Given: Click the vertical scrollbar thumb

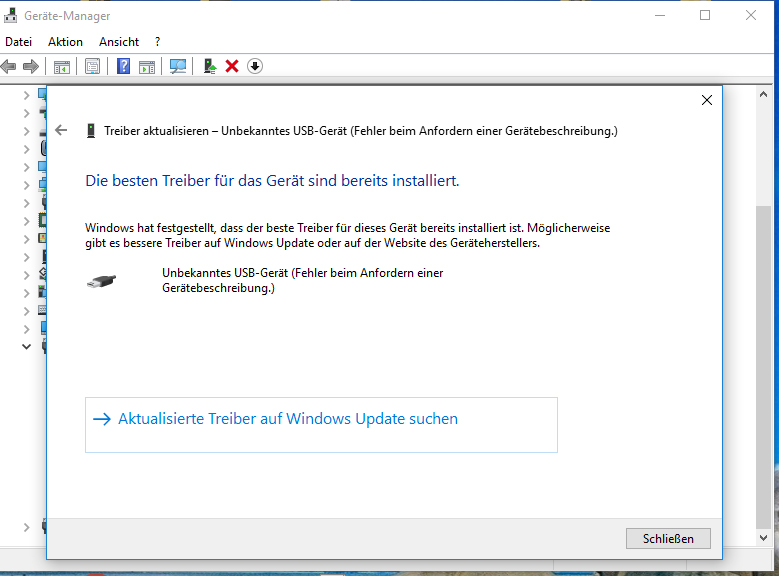Looking at the screenshot, I should pos(764,367).
